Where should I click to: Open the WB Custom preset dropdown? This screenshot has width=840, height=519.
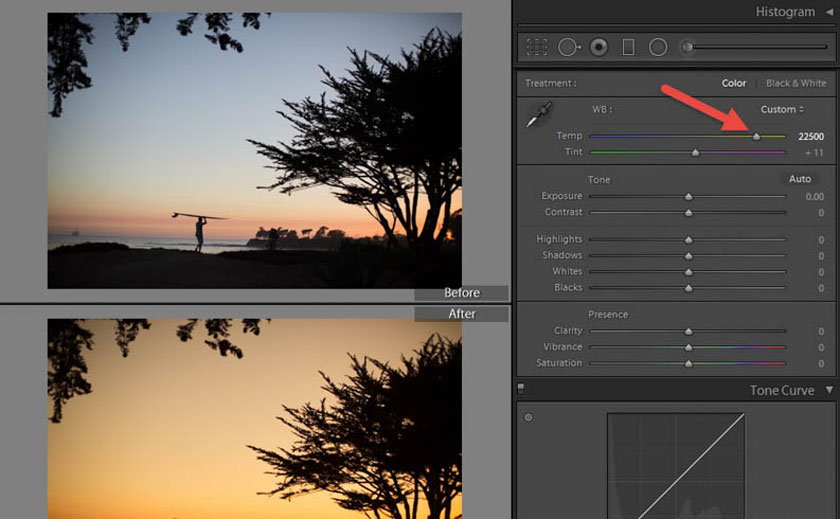pyautogui.click(x=782, y=110)
